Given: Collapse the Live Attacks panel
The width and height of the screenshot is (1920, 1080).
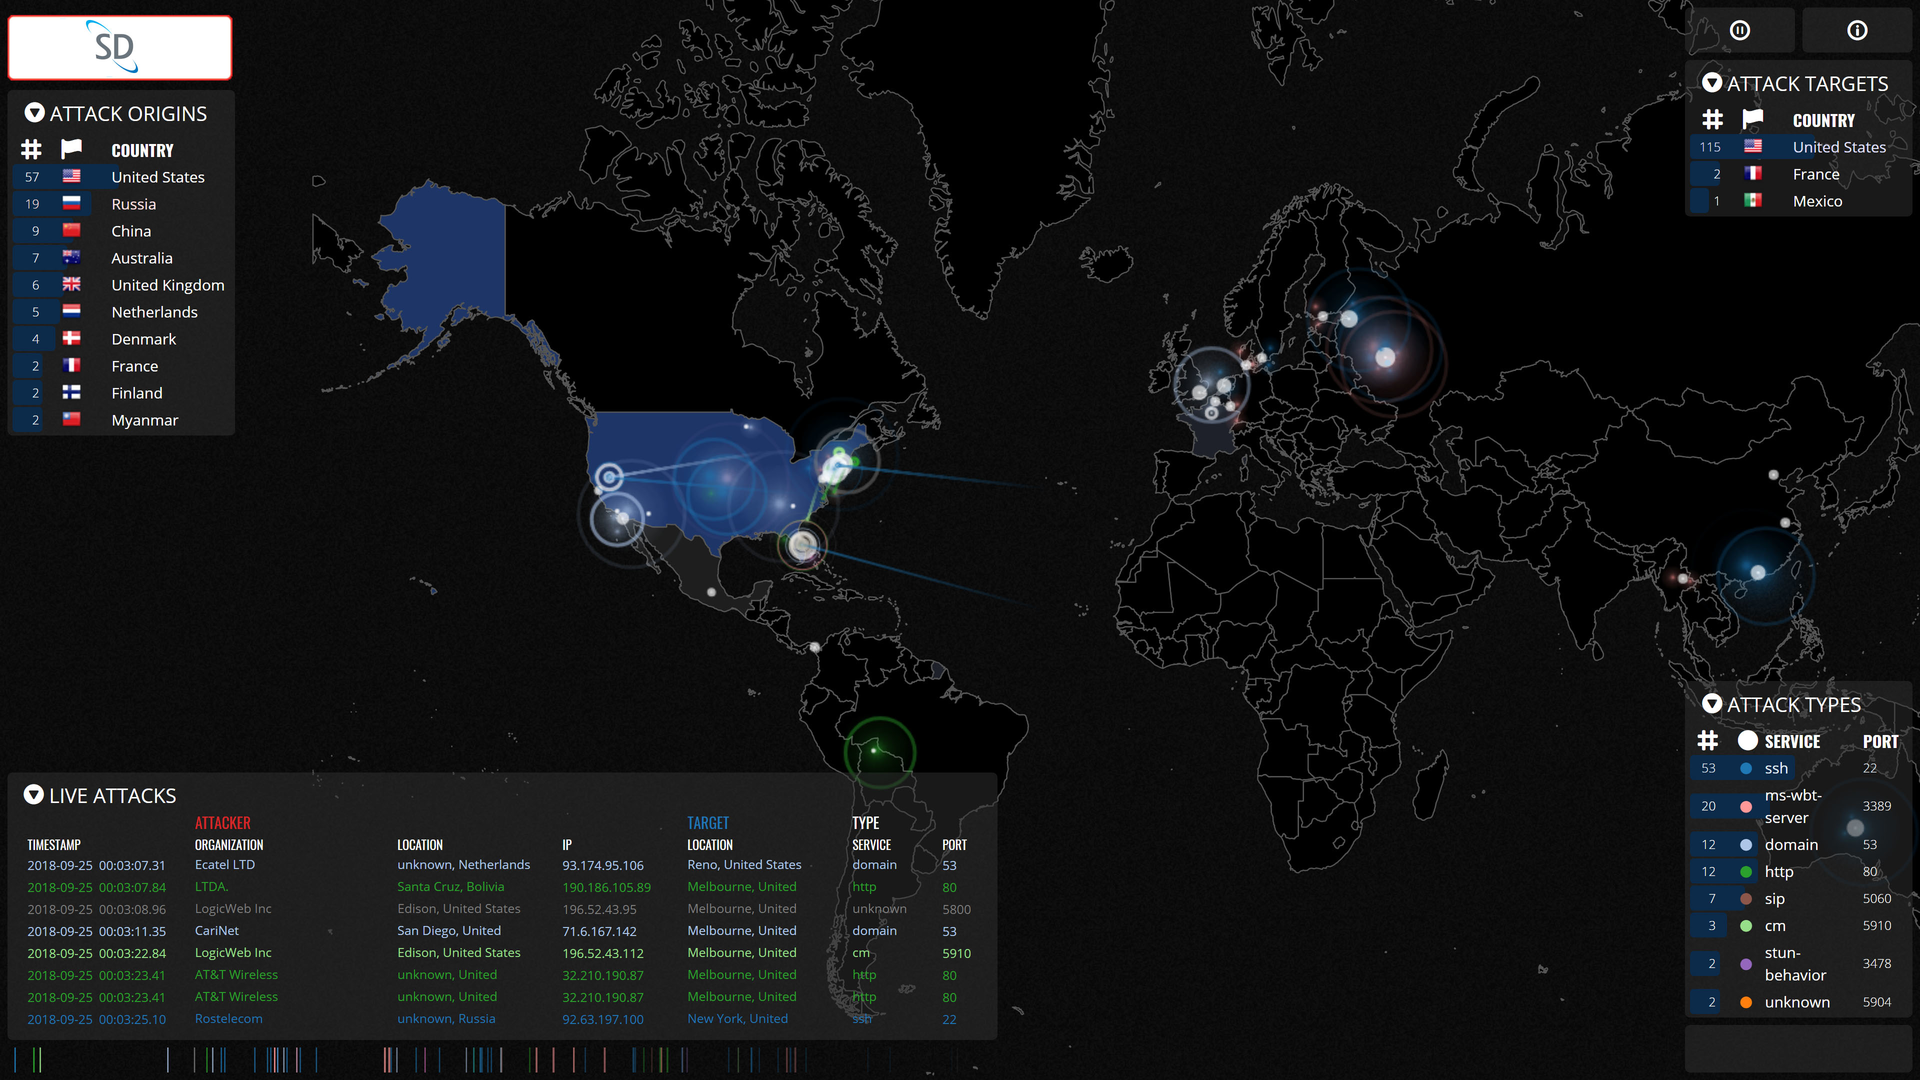Looking at the screenshot, I should (34, 794).
